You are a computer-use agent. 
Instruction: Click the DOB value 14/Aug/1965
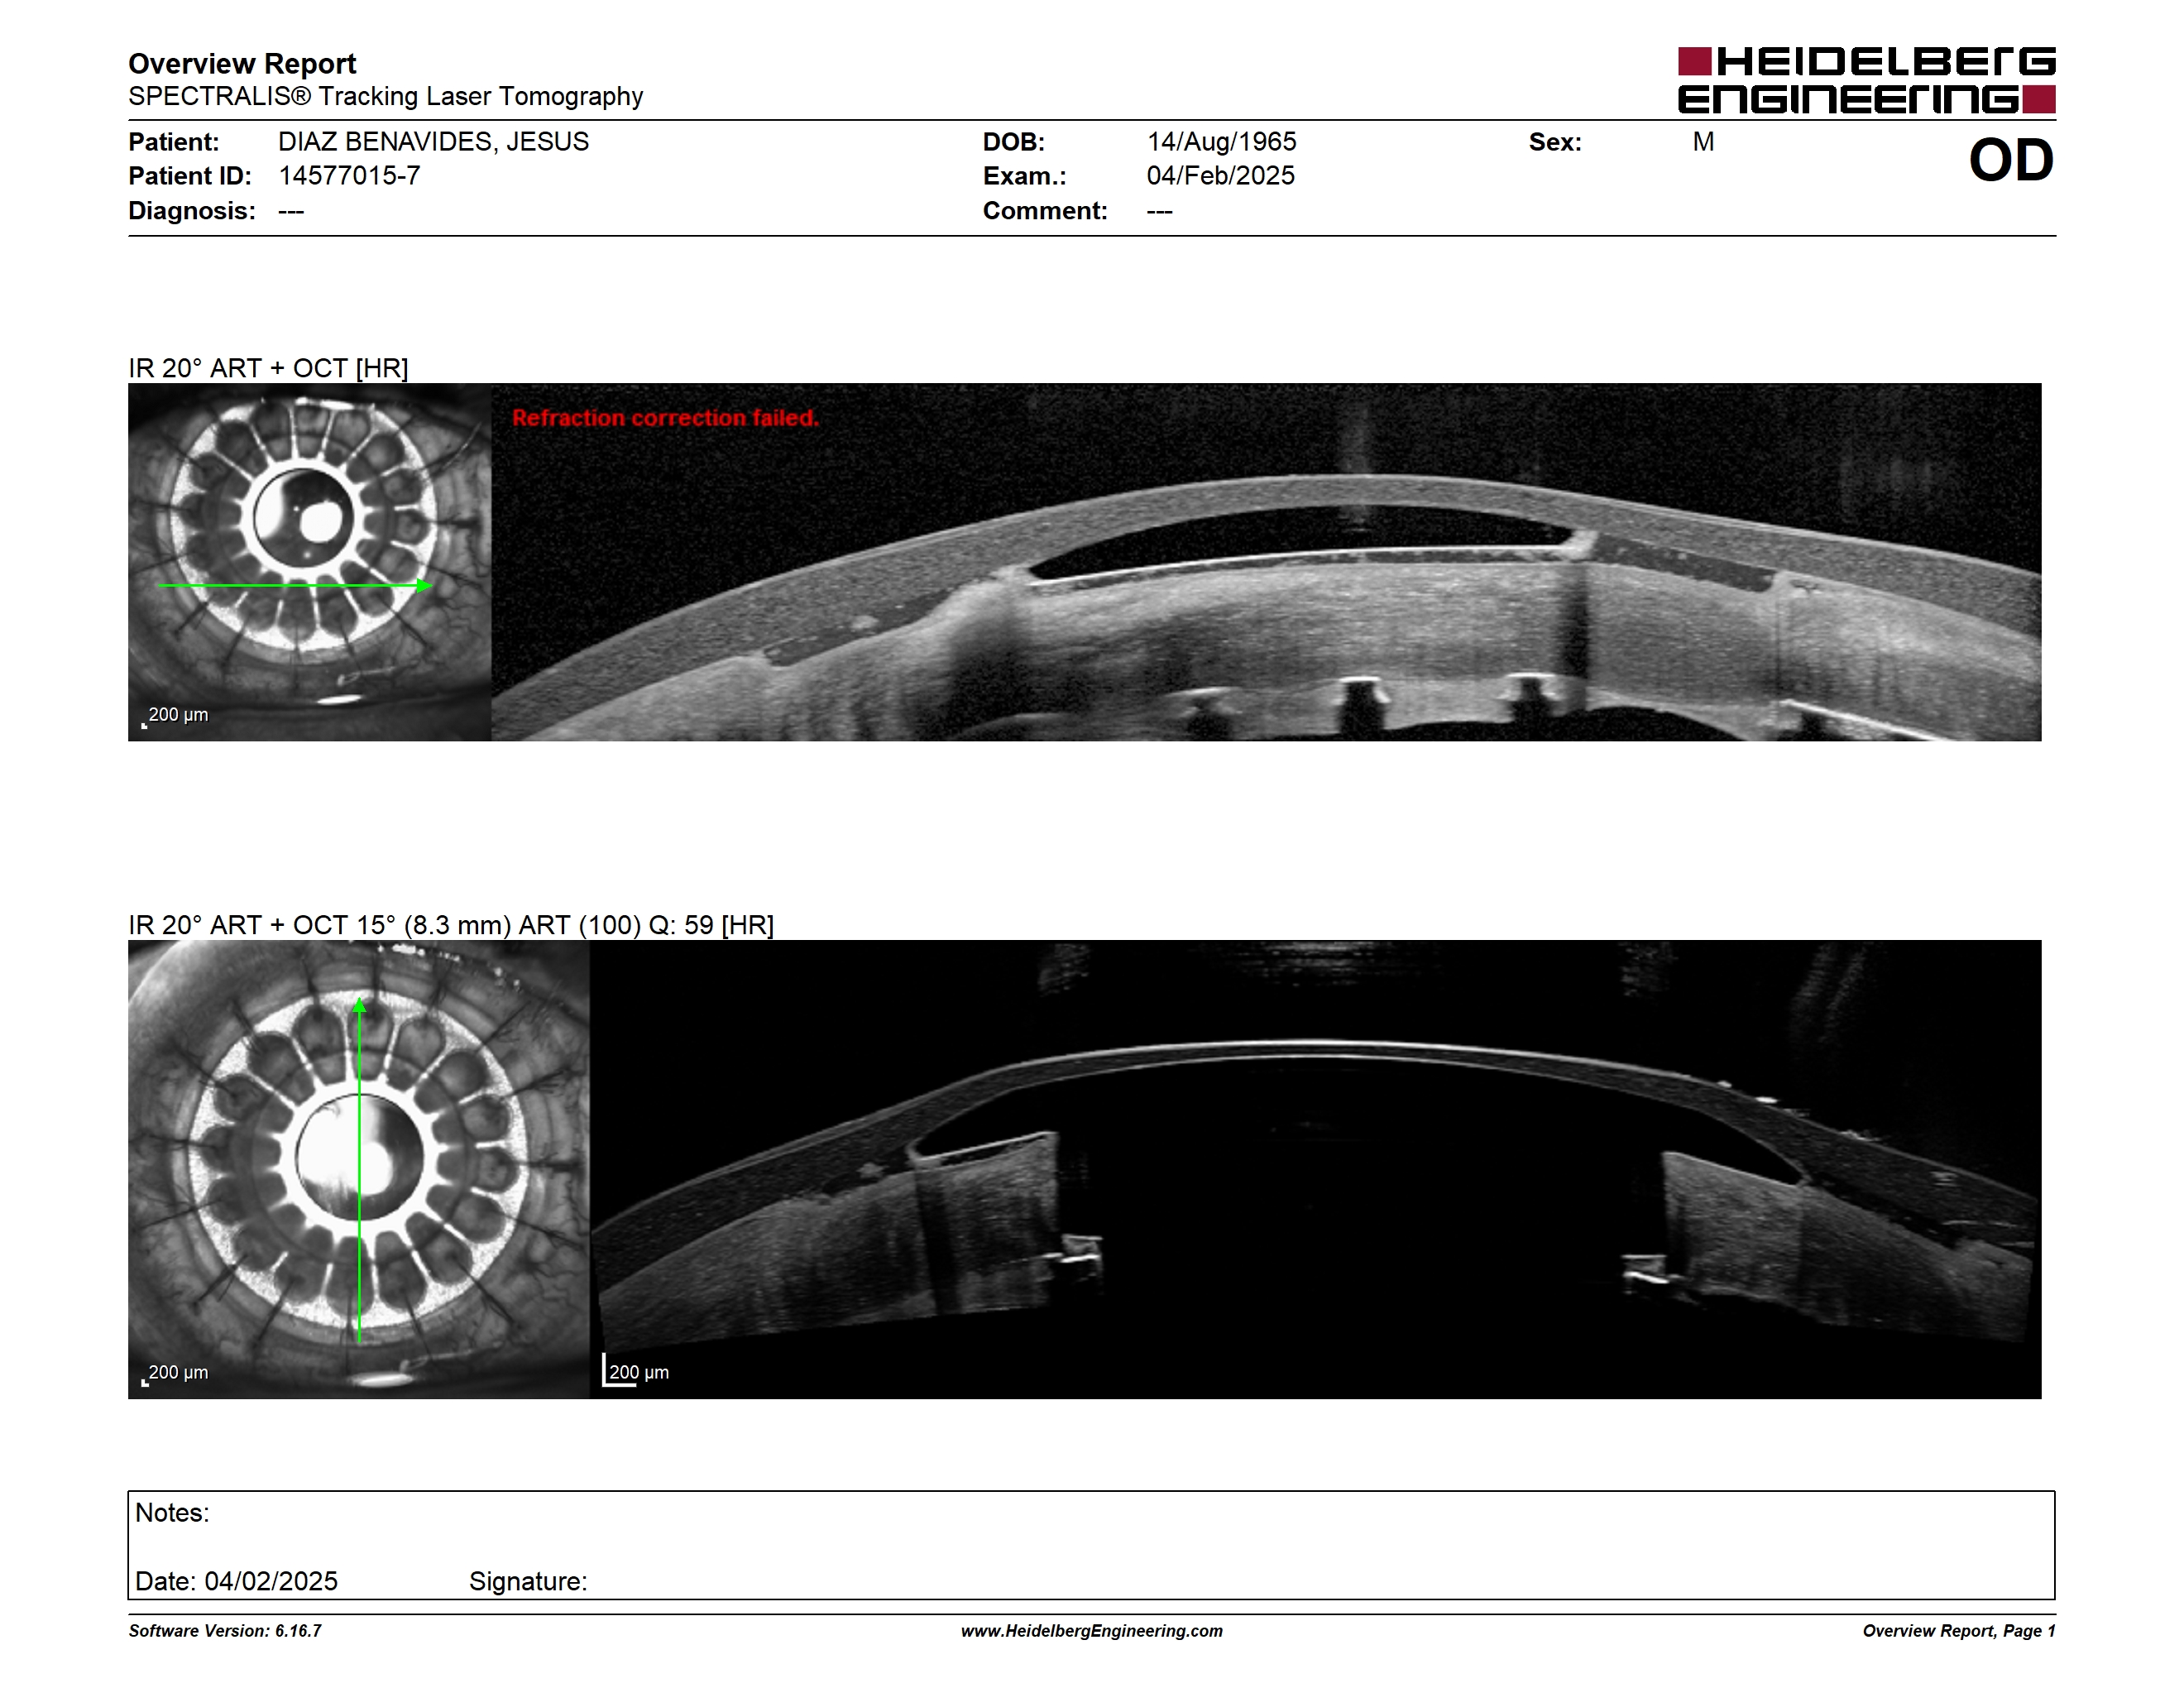click(x=1221, y=142)
